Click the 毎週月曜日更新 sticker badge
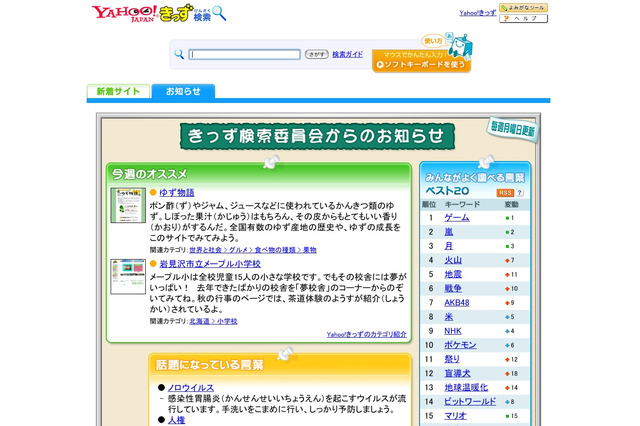Screen dimensions: 640x426 (513, 129)
